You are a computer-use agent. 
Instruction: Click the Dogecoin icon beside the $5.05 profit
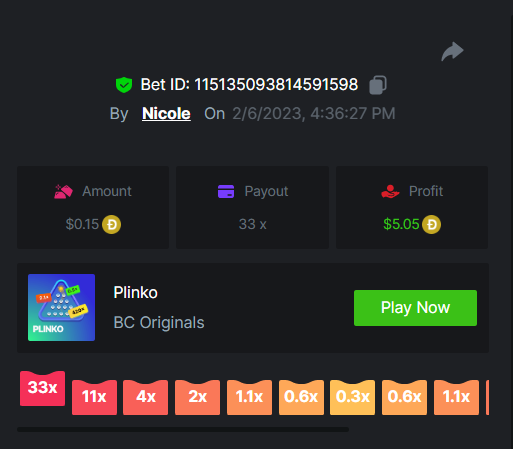tap(432, 224)
